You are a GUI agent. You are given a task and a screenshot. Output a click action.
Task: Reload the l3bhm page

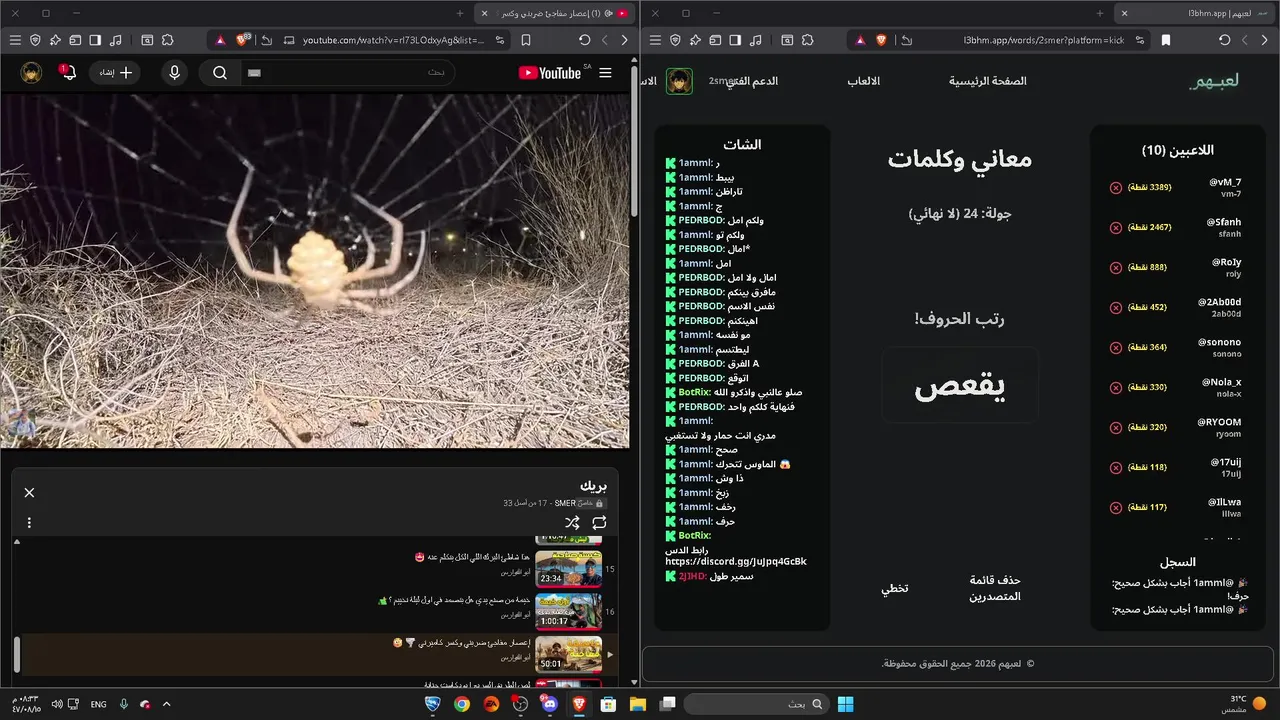(x=1225, y=40)
